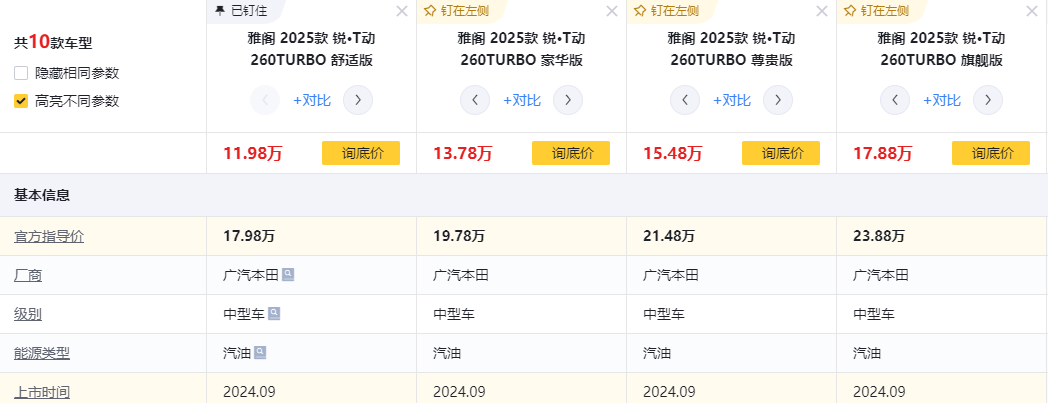This screenshot has height=403, width=1048.
Task: Switch 舒适版 column to the next model
Action: pos(358,100)
